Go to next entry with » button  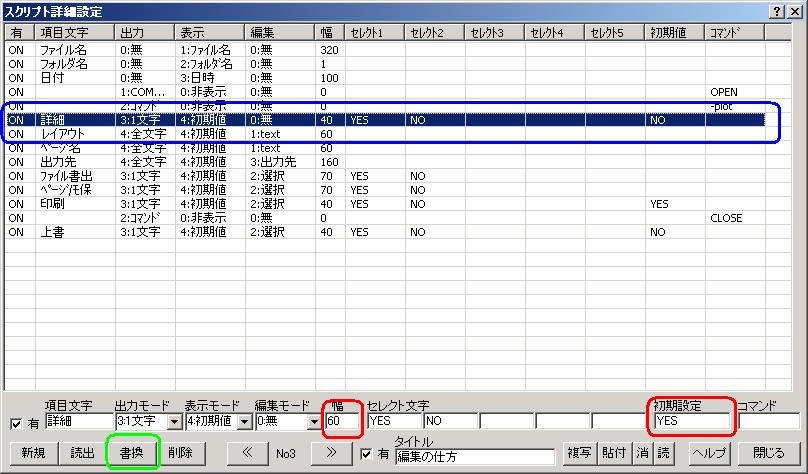coord(332,452)
